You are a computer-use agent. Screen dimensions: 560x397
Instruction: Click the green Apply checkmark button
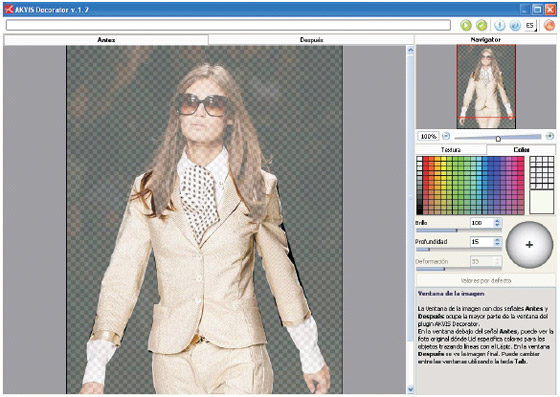(481, 25)
